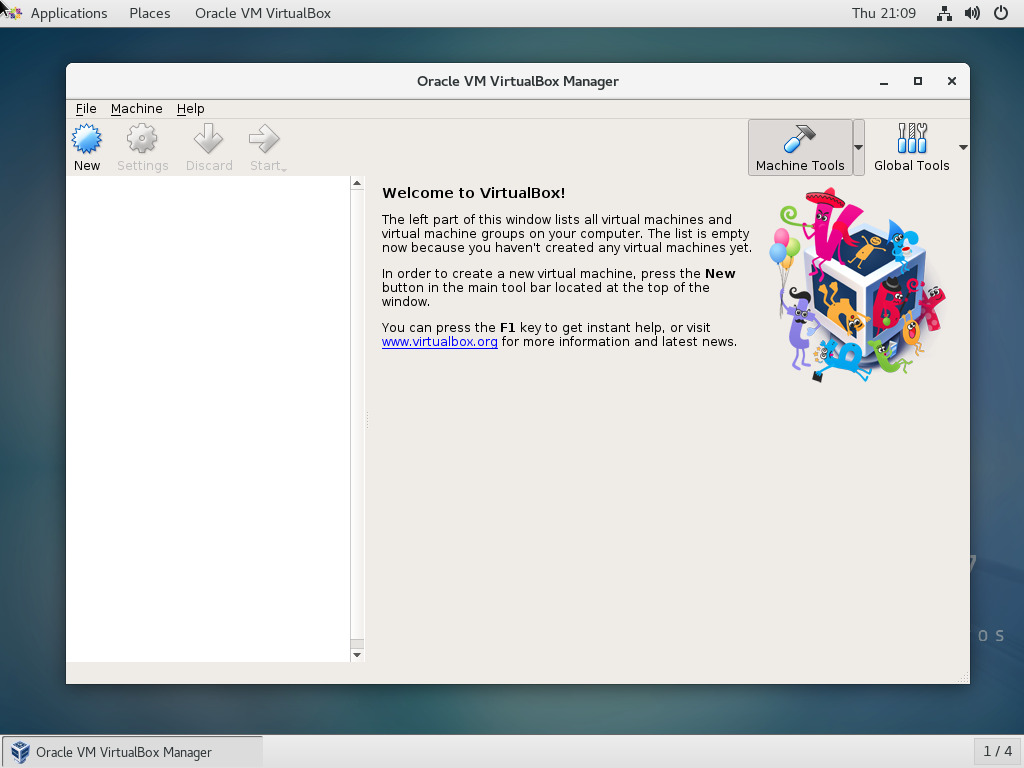This screenshot has width=1024, height=768.
Task: Maximize the VirtualBox Manager window
Action: pos(918,82)
